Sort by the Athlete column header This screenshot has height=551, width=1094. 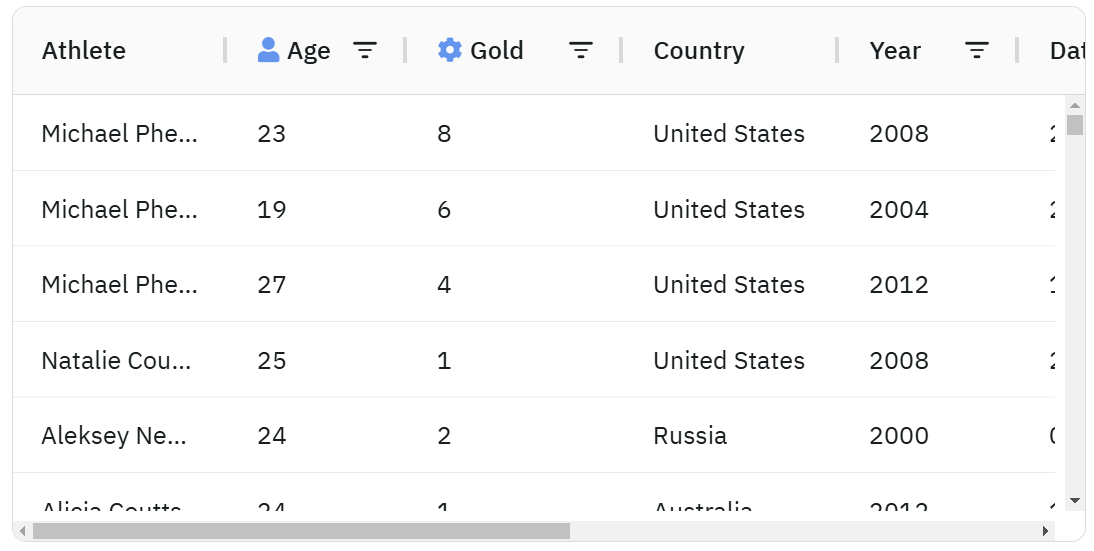click(x=84, y=50)
